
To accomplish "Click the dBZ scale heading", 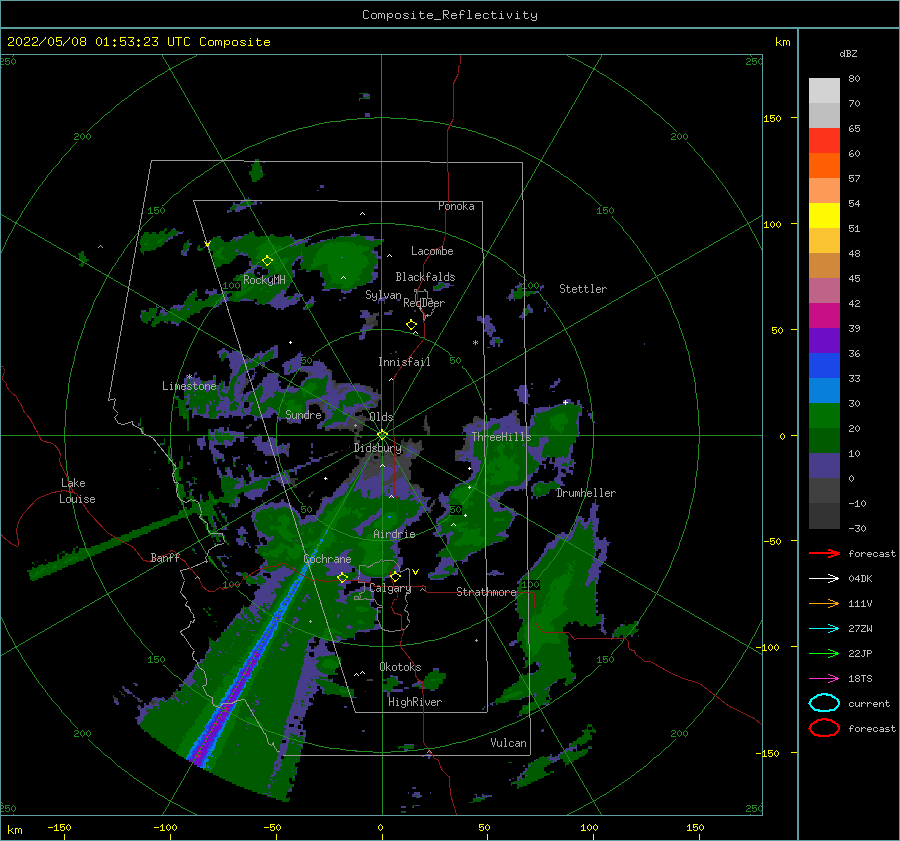I will pyautogui.click(x=848, y=54).
